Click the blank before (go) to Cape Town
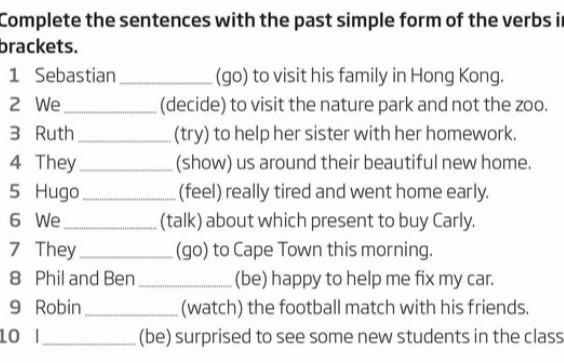 (x=126, y=256)
